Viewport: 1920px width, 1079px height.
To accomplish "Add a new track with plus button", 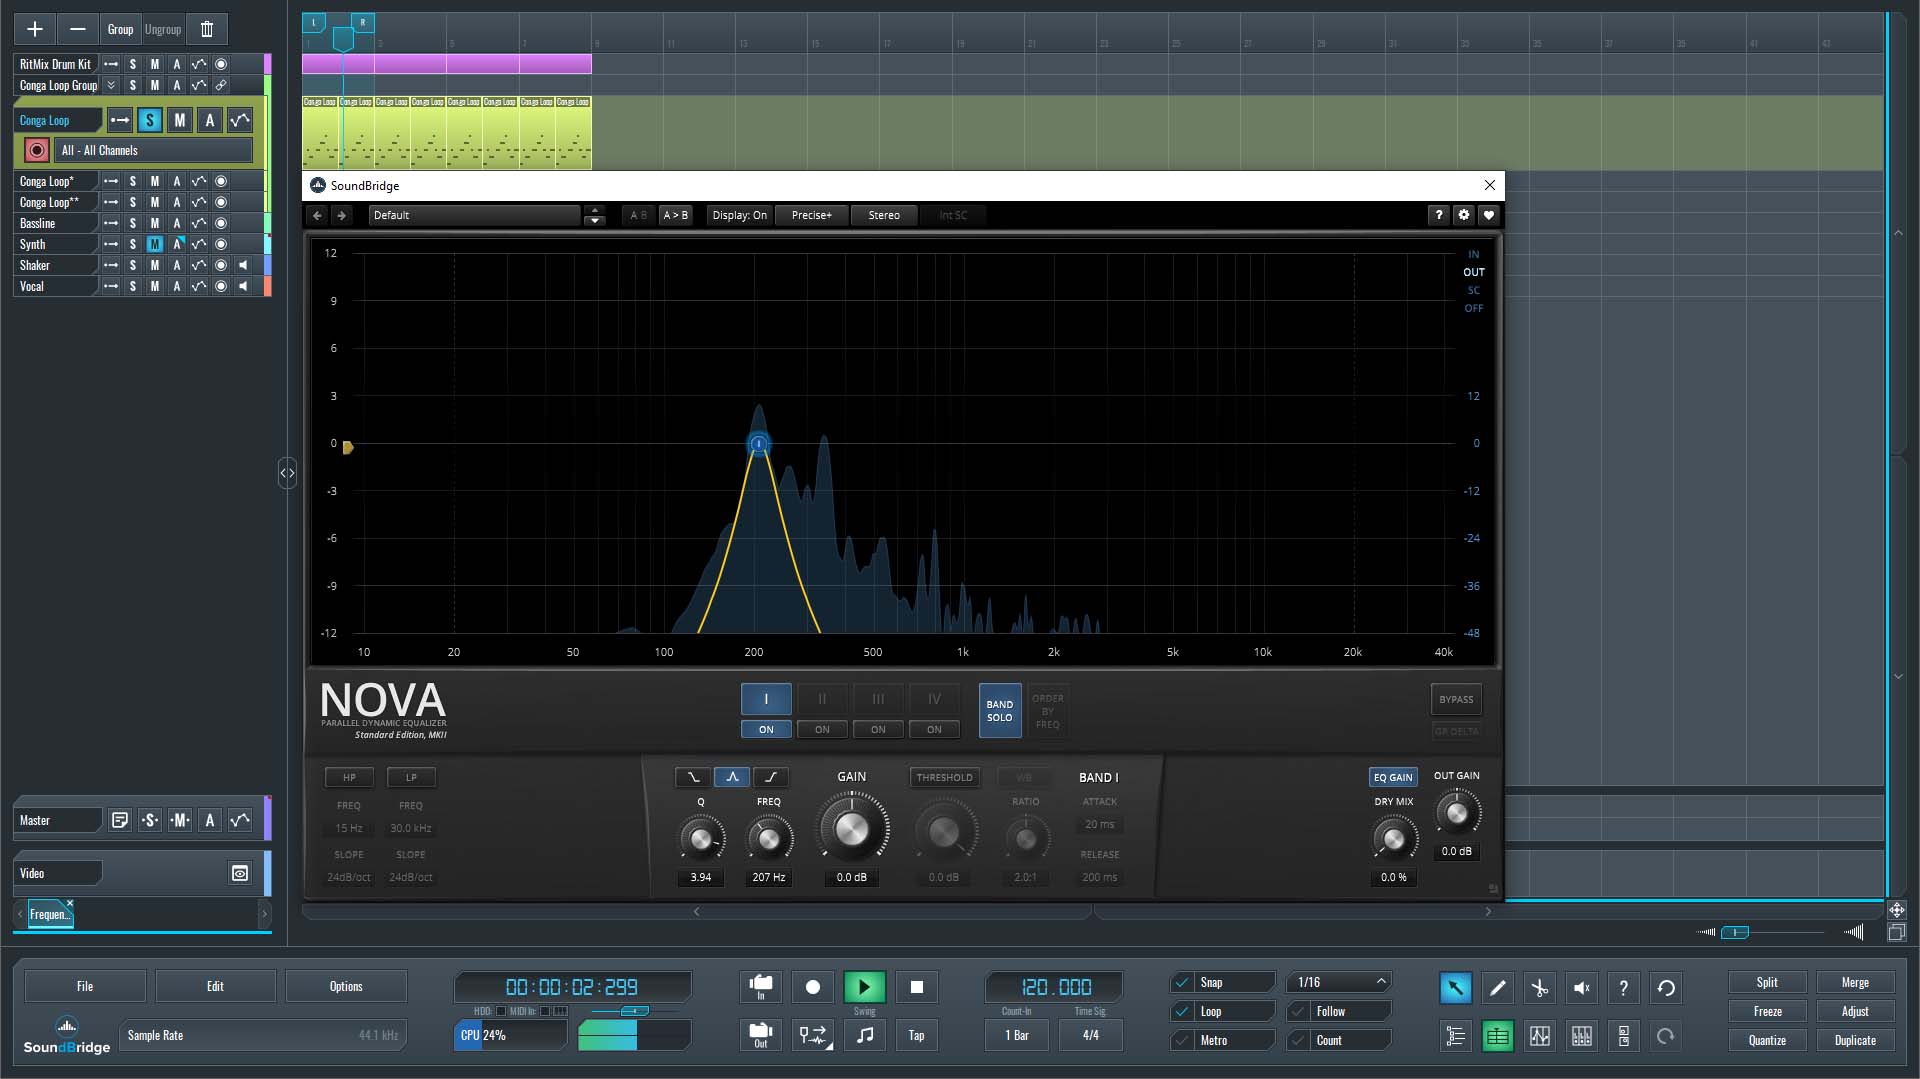I will (35, 29).
